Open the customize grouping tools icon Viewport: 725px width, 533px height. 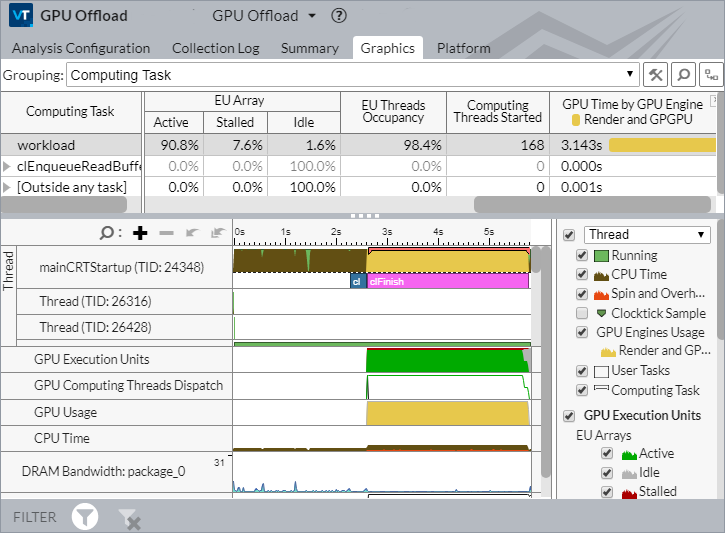point(656,74)
